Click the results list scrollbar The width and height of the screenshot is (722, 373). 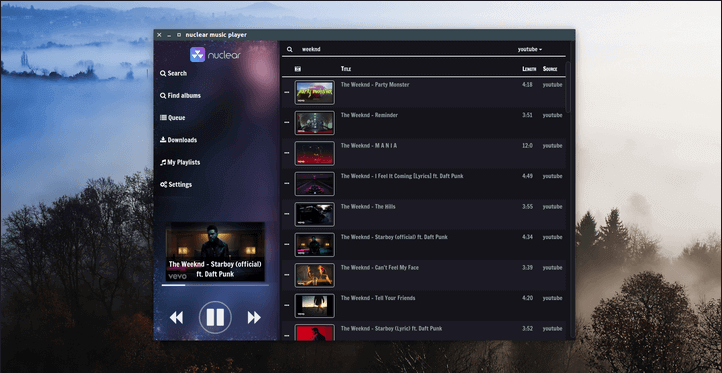pyautogui.click(x=568, y=87)
